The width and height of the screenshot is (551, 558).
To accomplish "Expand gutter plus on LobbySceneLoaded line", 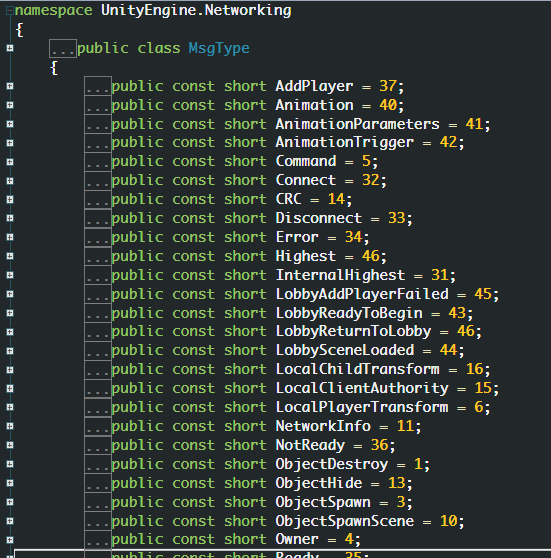I will click(x=10, y=351).
